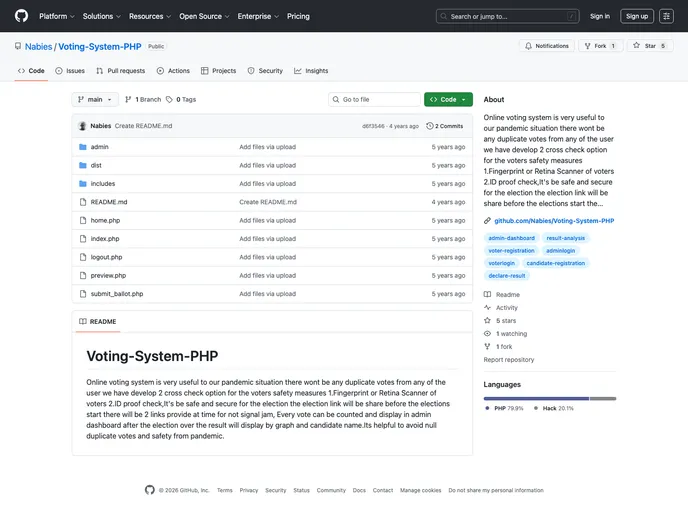Select the voter-registration topic tag
The width and height of the screenshot is (688, 512).
pyautogui.click(x=511, y=251)
